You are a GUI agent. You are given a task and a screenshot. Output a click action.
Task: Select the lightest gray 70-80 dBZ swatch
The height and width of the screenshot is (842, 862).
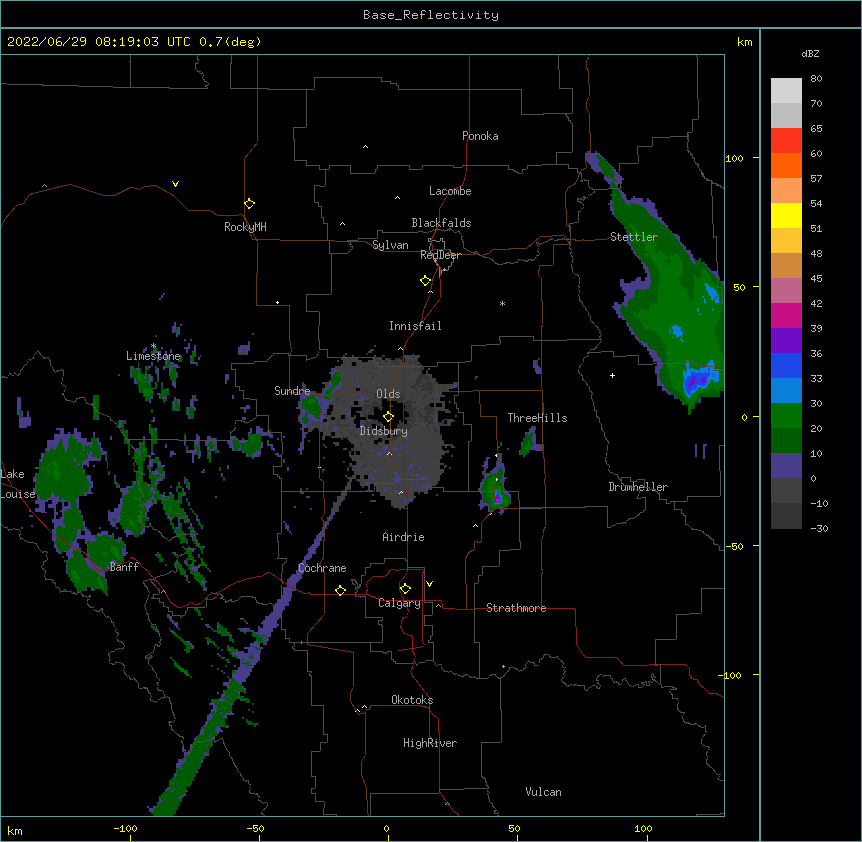tap(786, 91)
